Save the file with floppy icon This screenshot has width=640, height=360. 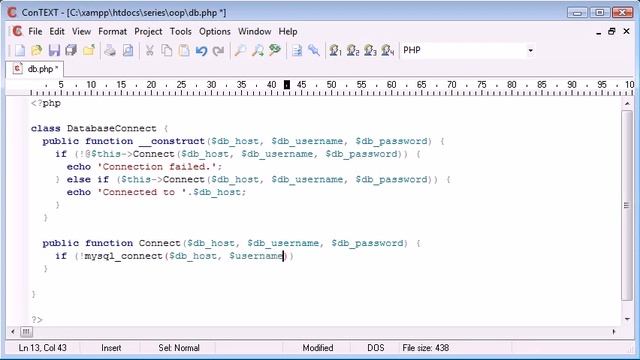click(x=54, y=51)
